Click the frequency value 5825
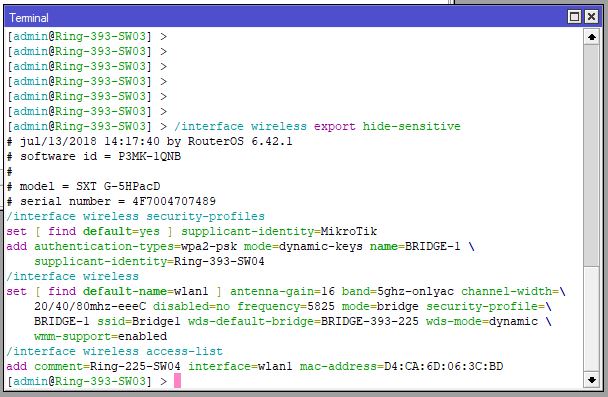Screen dimensions: 608x397 coord(321,306)
